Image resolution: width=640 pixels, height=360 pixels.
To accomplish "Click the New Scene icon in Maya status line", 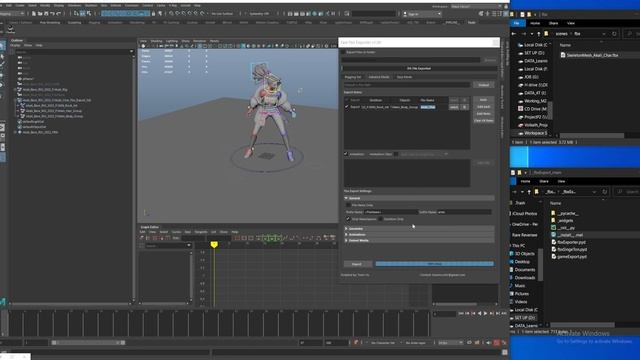I will (34, 13).
